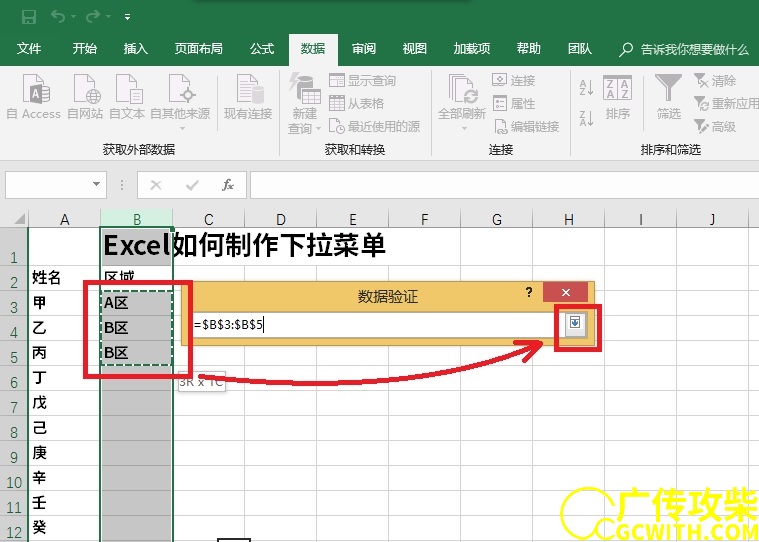The width and height of the screenshot is (759, 542).
Task: Click the 高级 filter button
Action: 715,126
